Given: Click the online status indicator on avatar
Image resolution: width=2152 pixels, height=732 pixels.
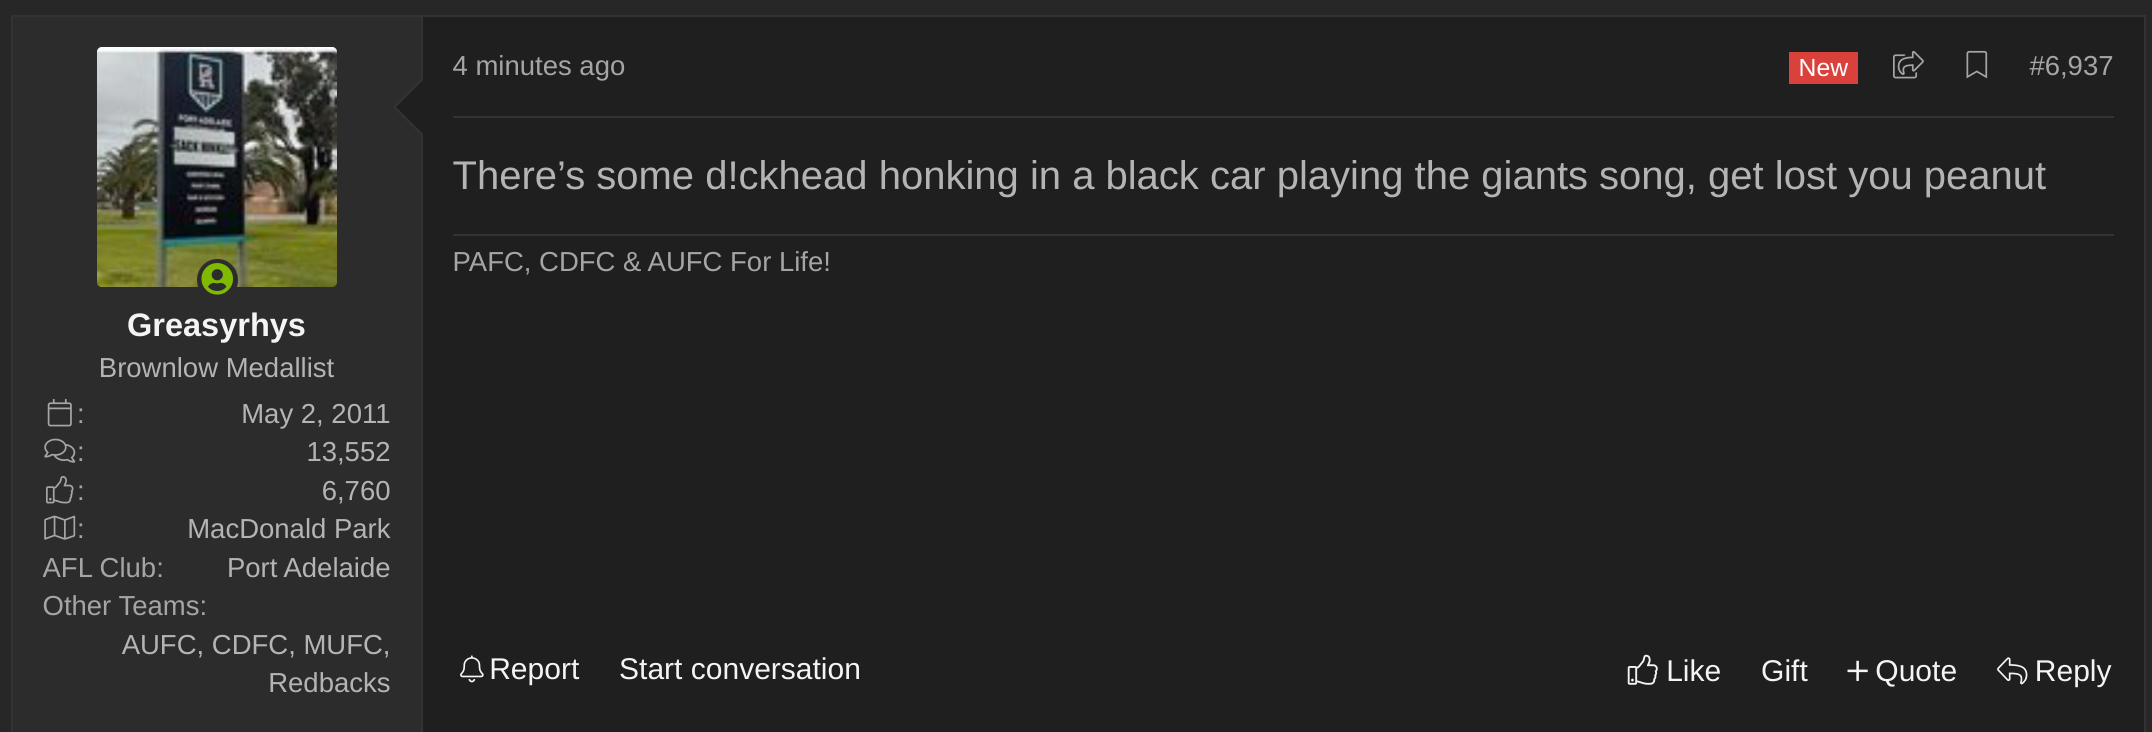Looking at the screenshot, I should pos(217,278).
